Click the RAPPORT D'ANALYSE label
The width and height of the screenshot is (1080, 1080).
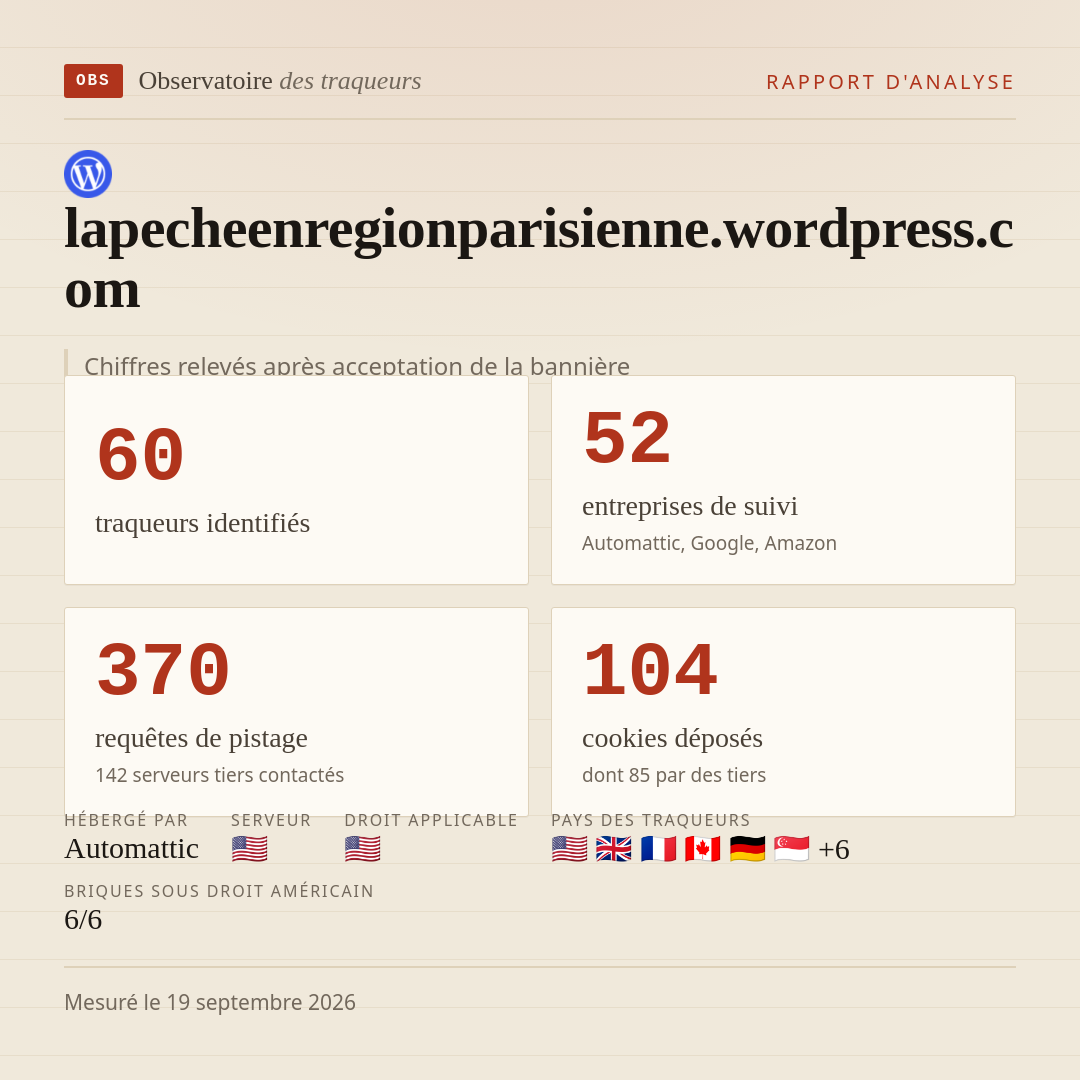click(891, 82)
